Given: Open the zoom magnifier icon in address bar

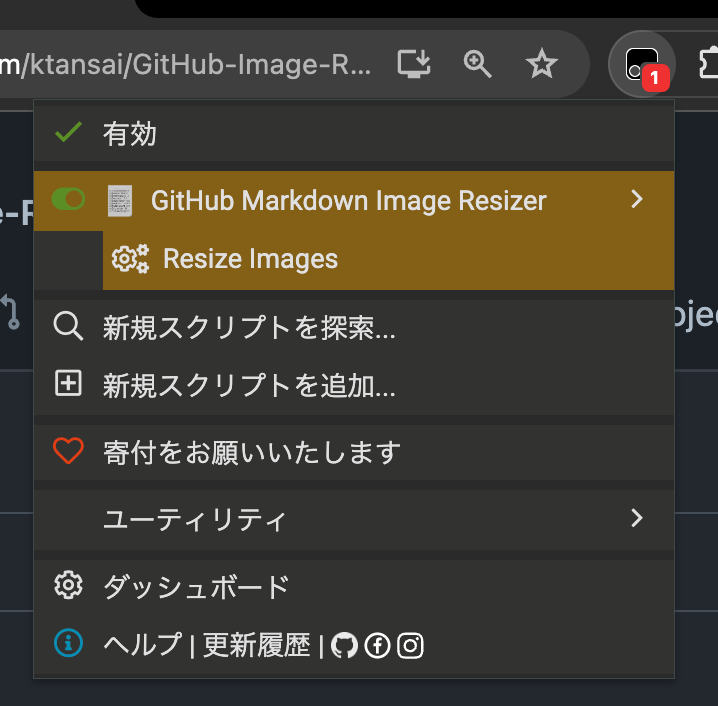Looking at the screenshot, I should (x=477, y=64).
